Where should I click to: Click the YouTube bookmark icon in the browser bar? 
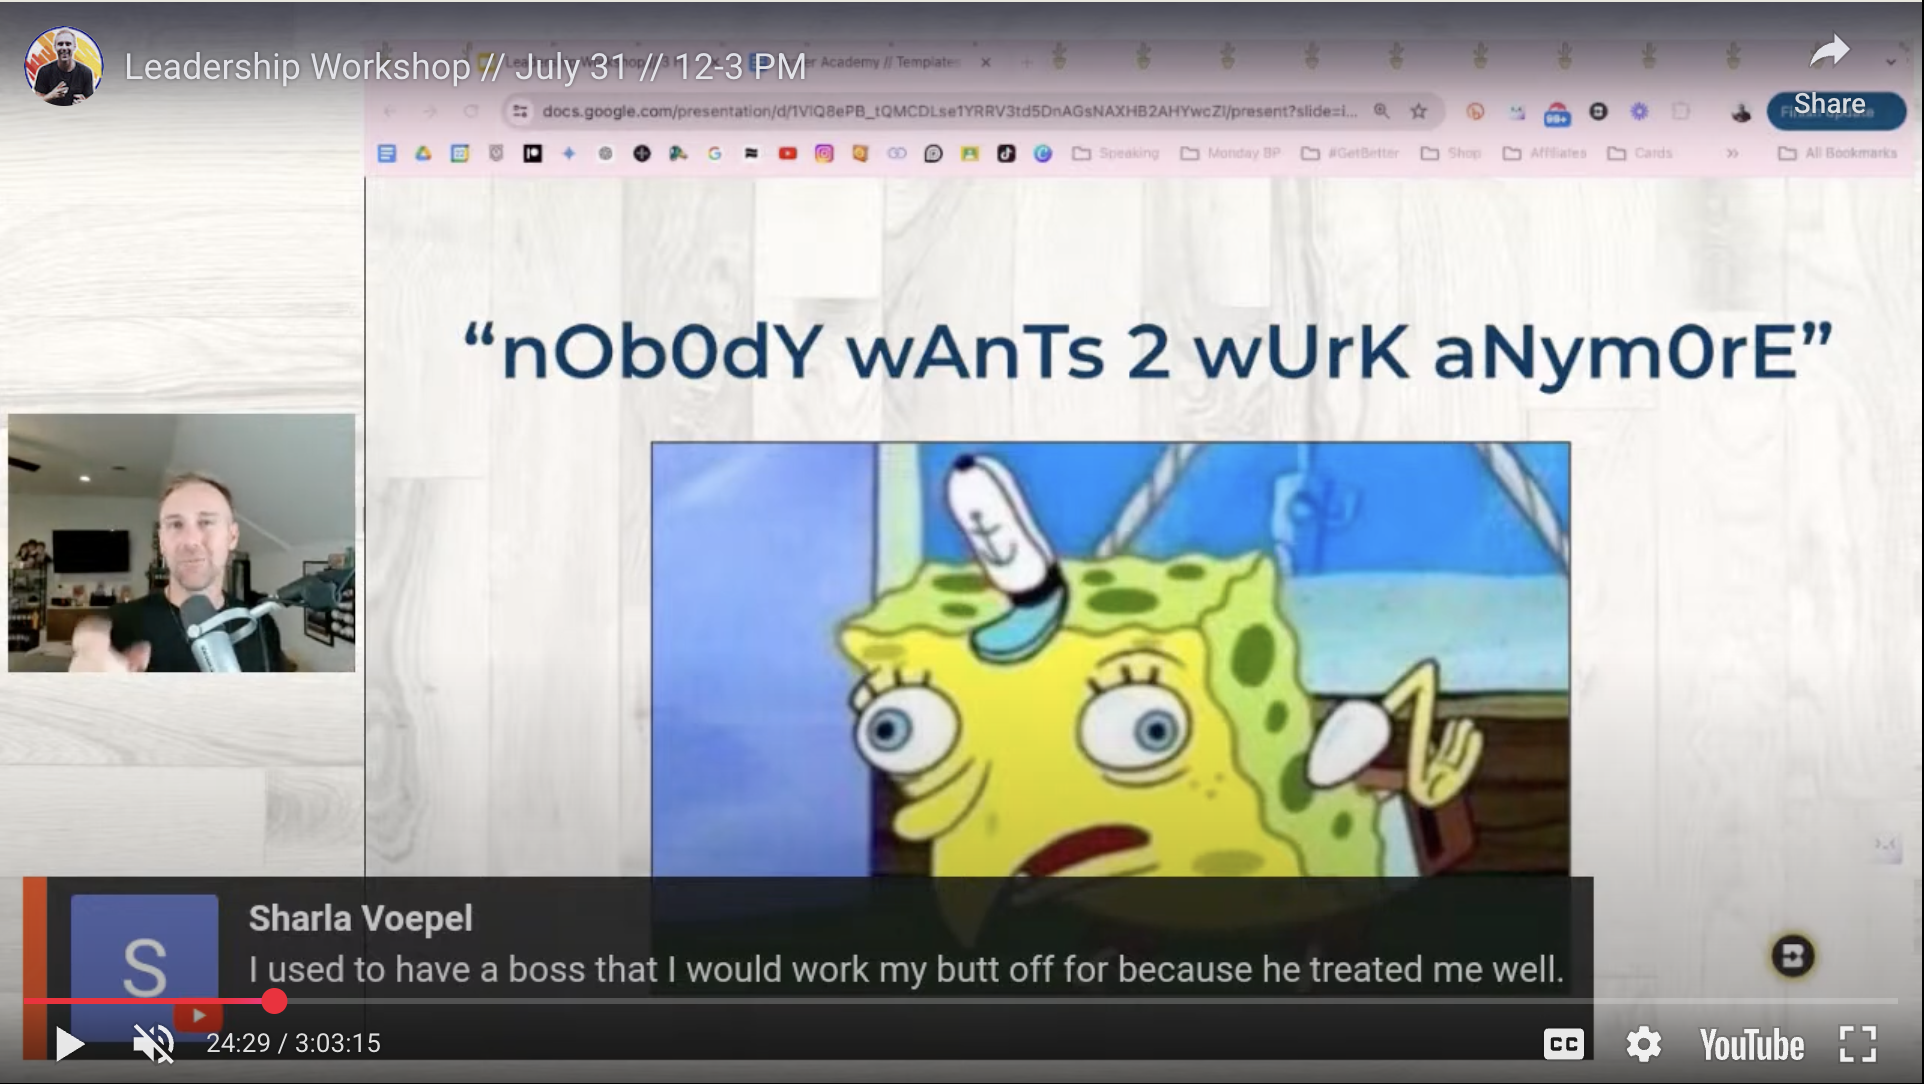(788, 153)
